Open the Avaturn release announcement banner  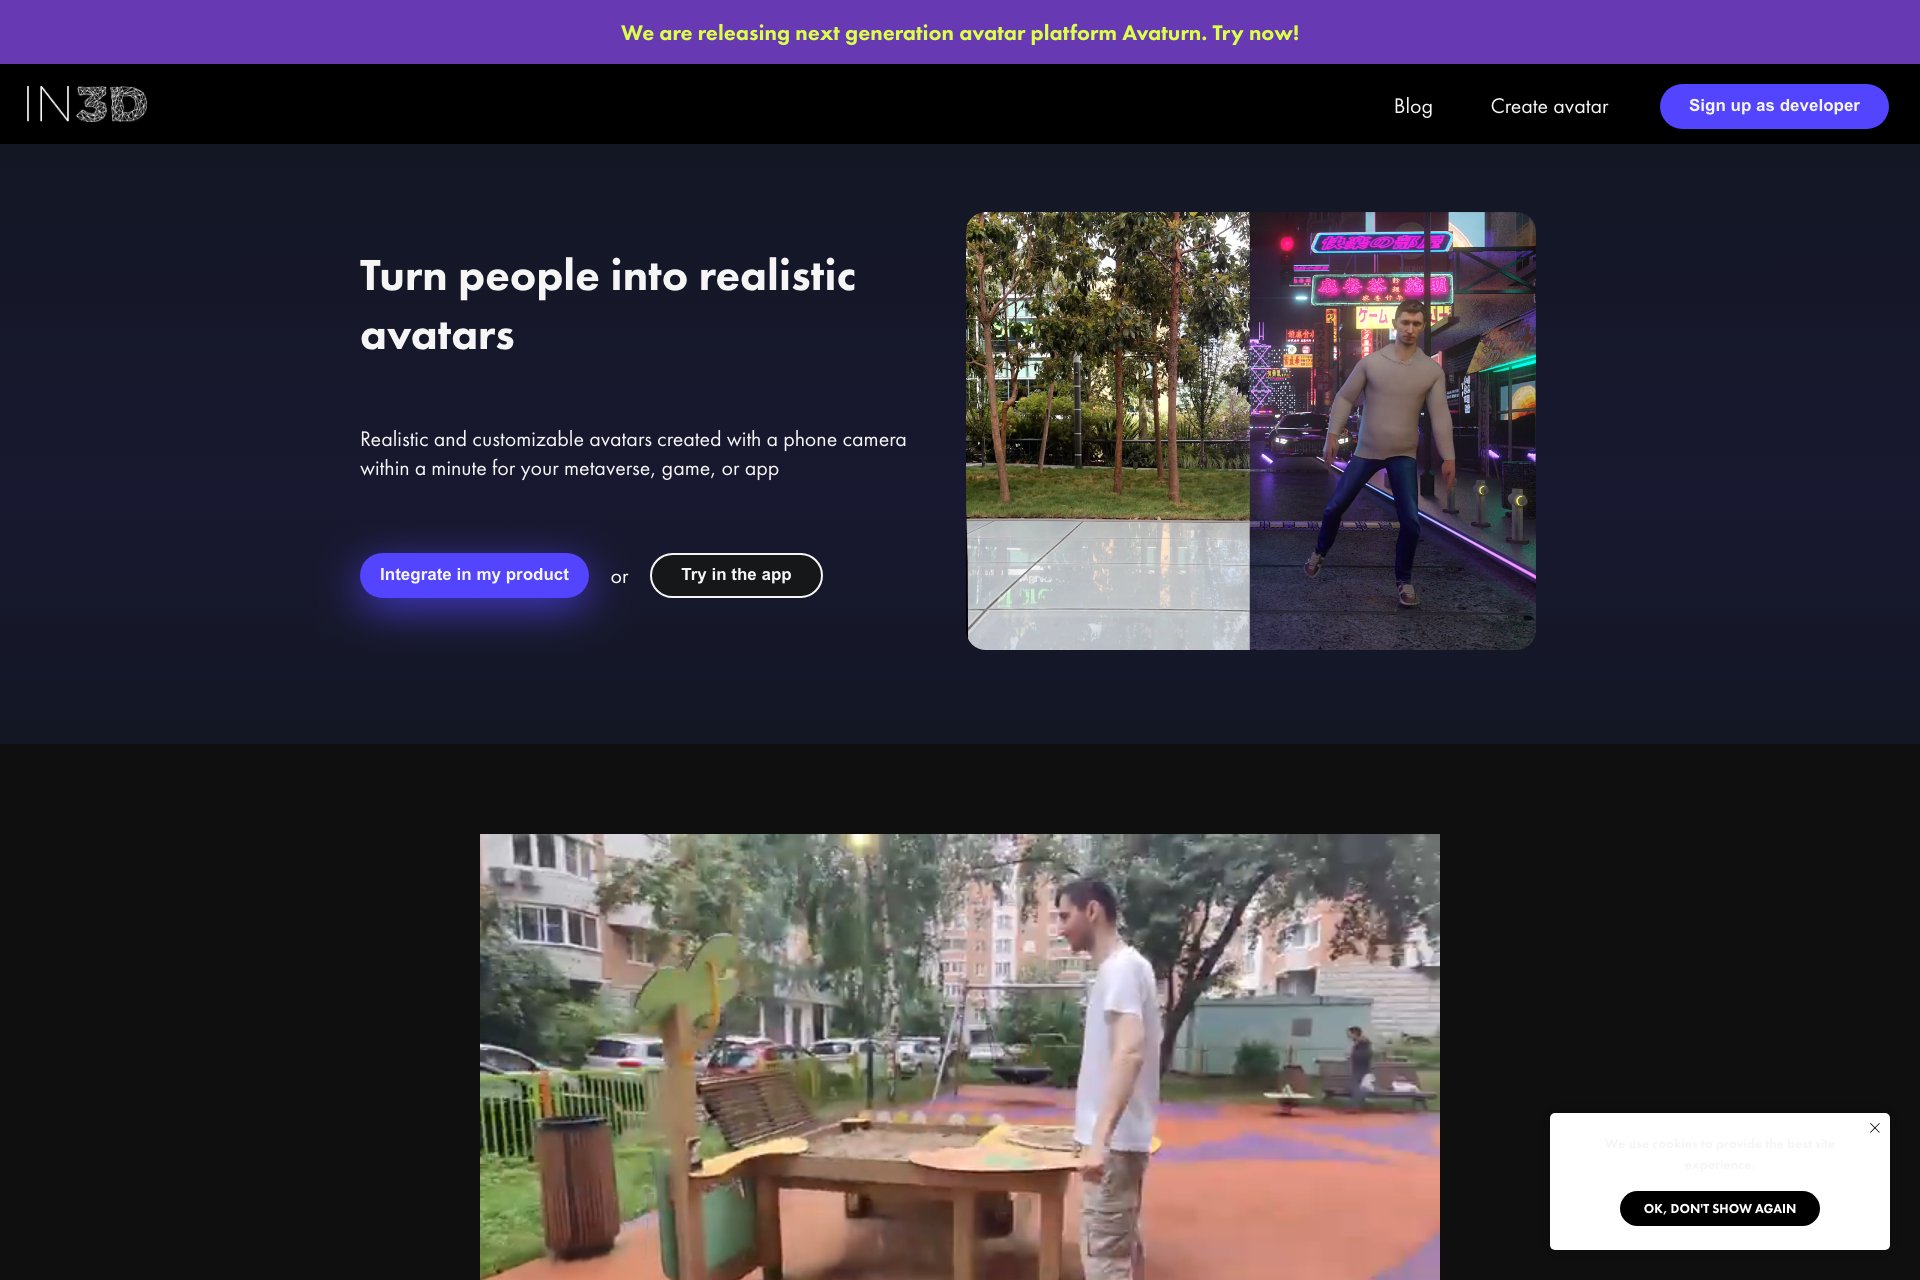pos(960,33)
